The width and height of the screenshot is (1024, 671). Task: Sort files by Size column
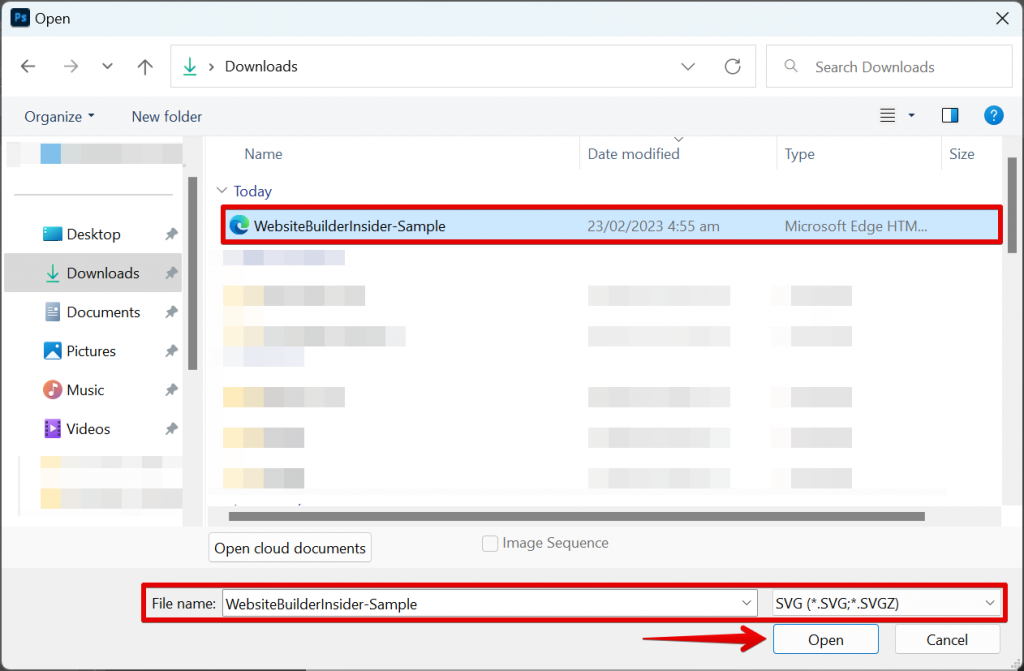(x=961, y=154)
